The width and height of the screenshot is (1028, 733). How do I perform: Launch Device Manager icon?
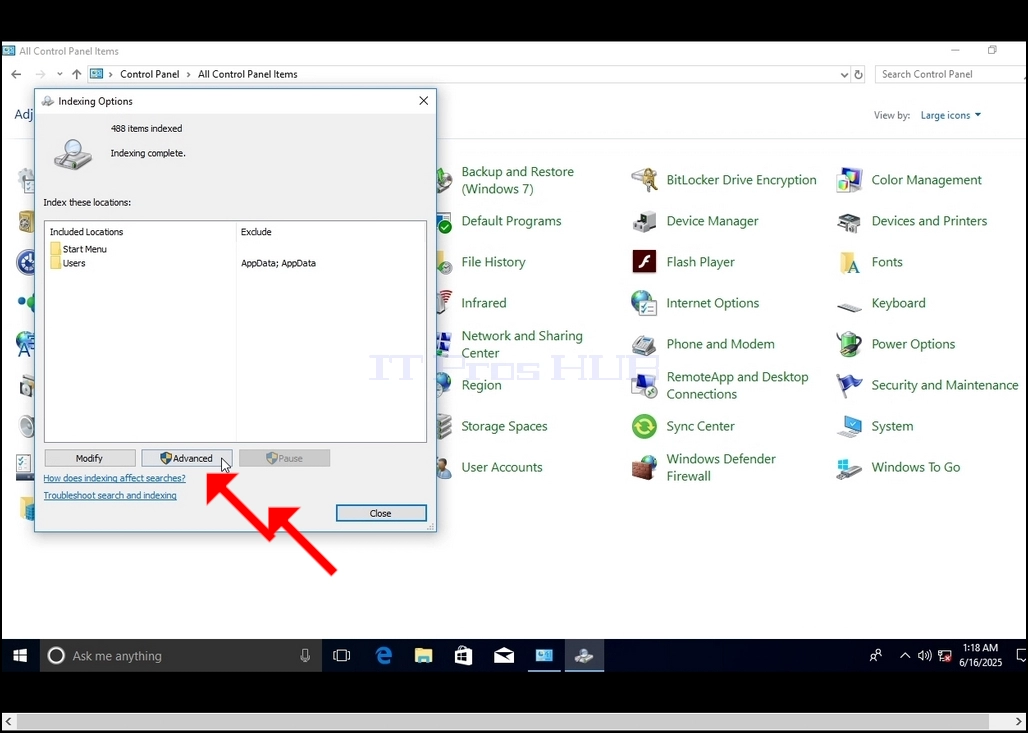tap(644, 221)
